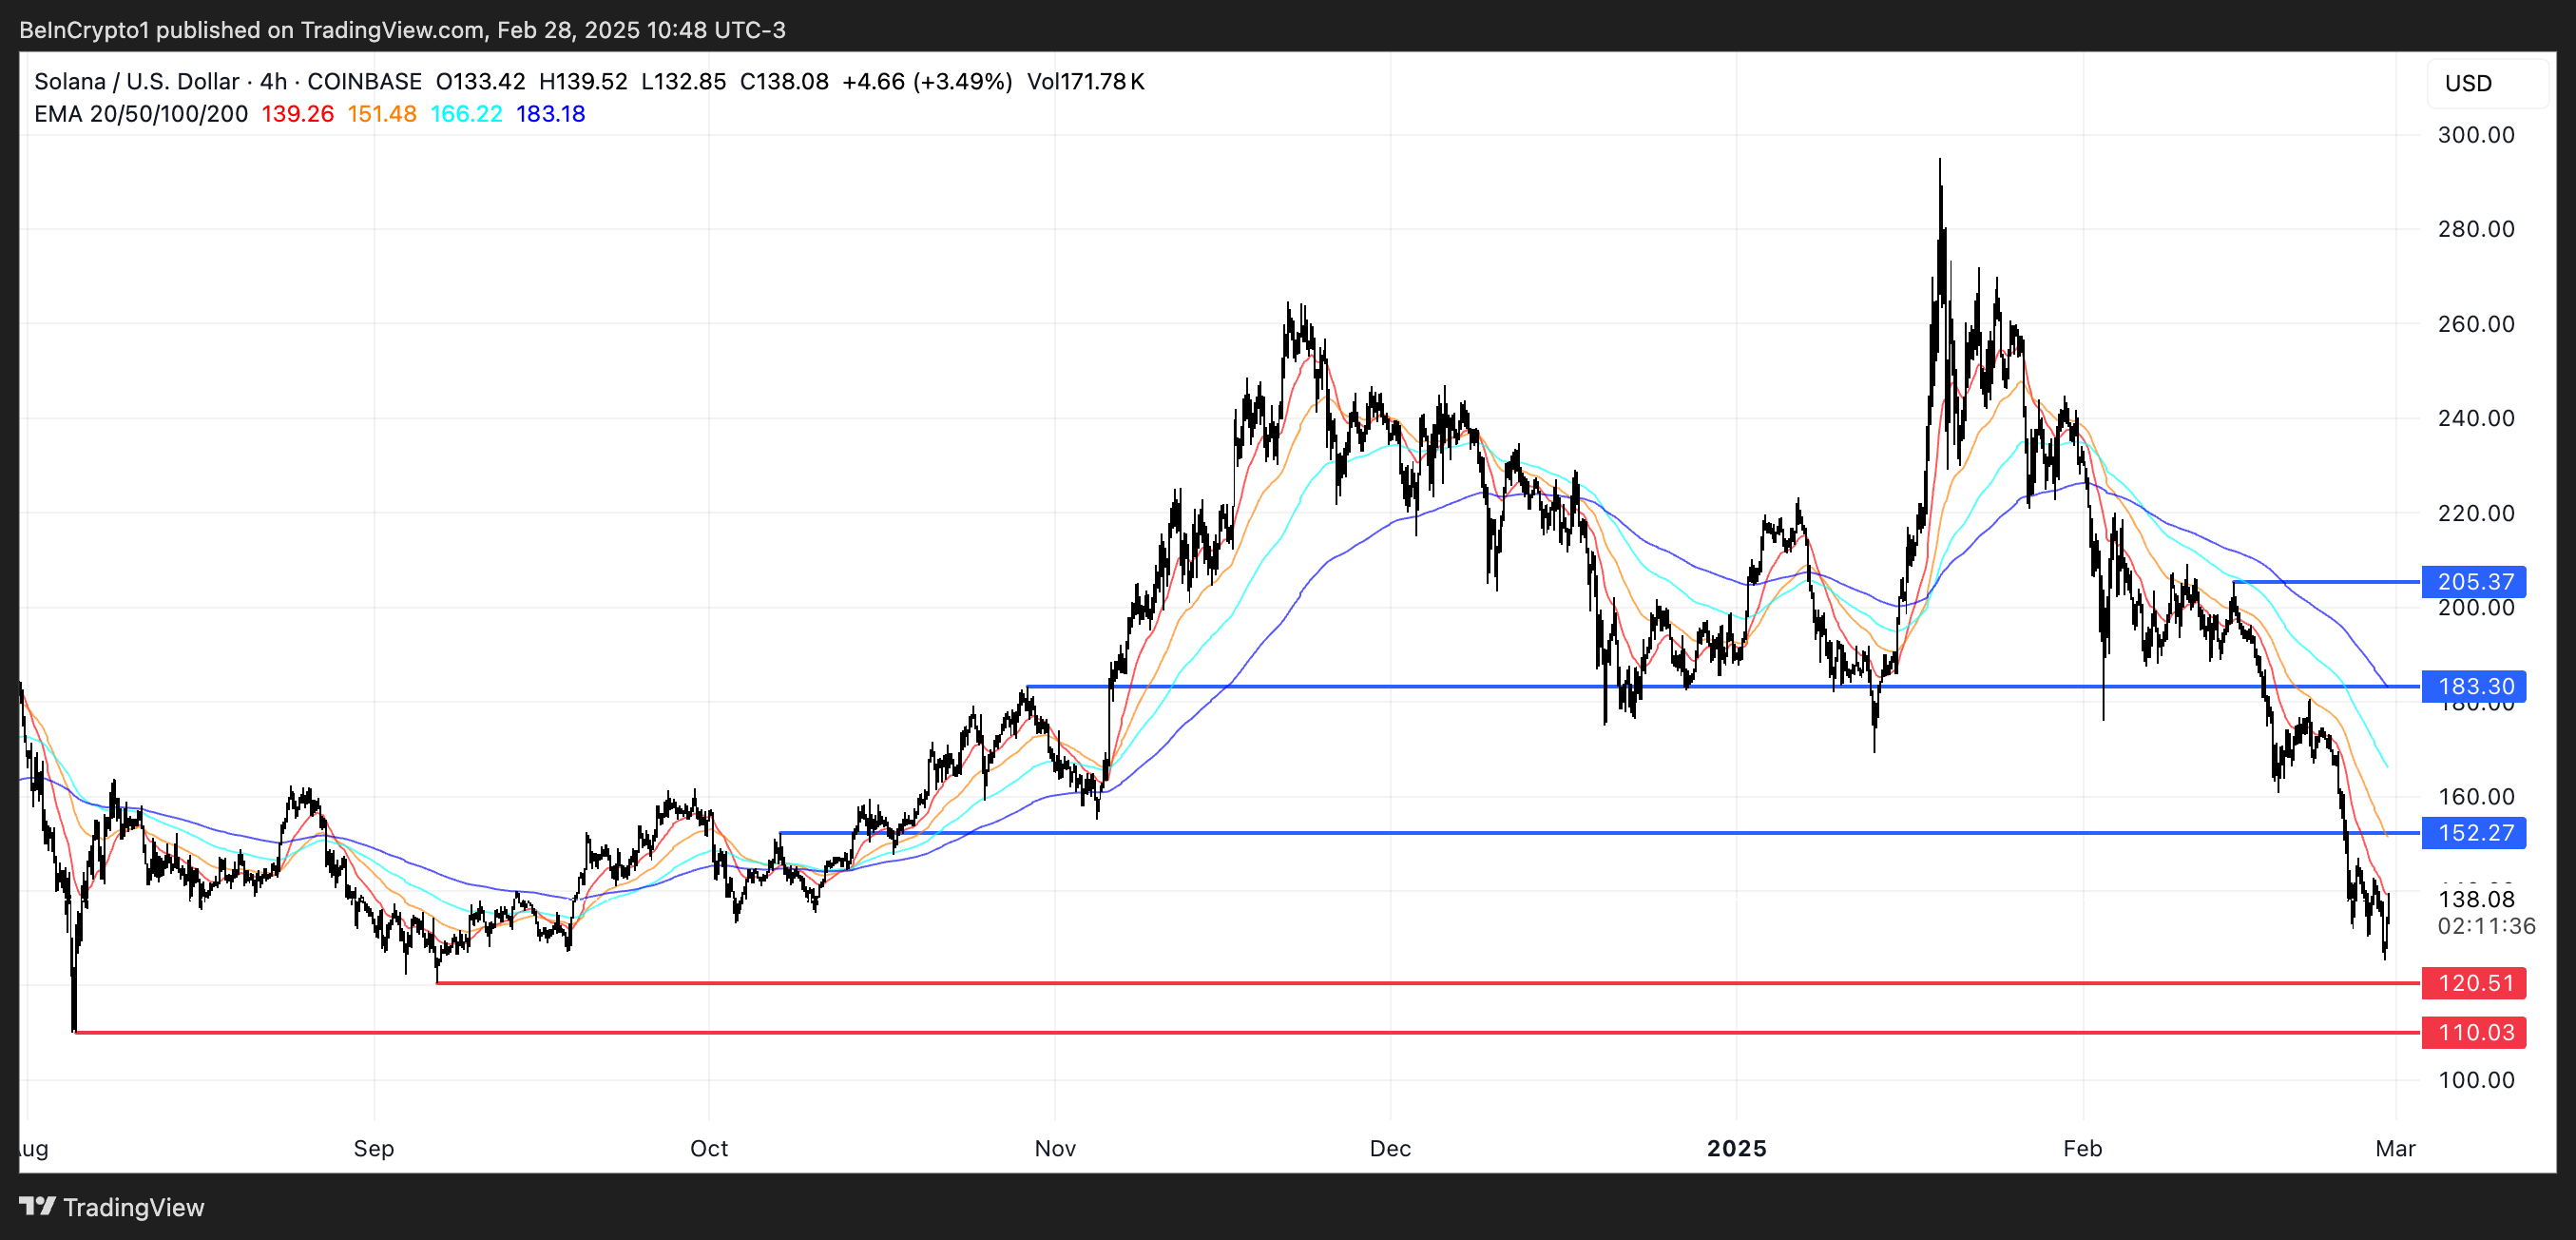Screen dimensions: 2576x1240
Task: Click the 300.00 price scale label
Action: click(2476, 135)
